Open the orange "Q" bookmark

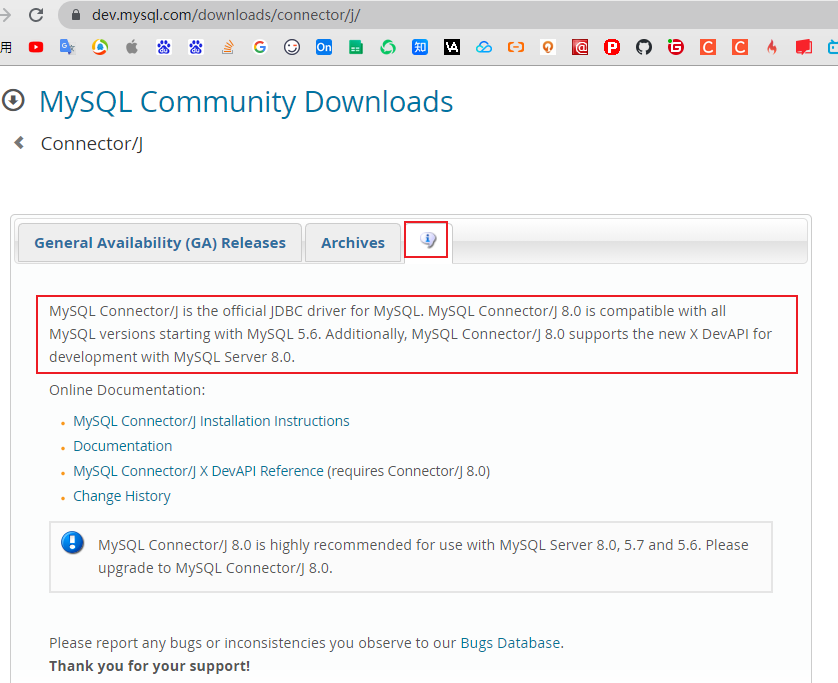(548, 48)
